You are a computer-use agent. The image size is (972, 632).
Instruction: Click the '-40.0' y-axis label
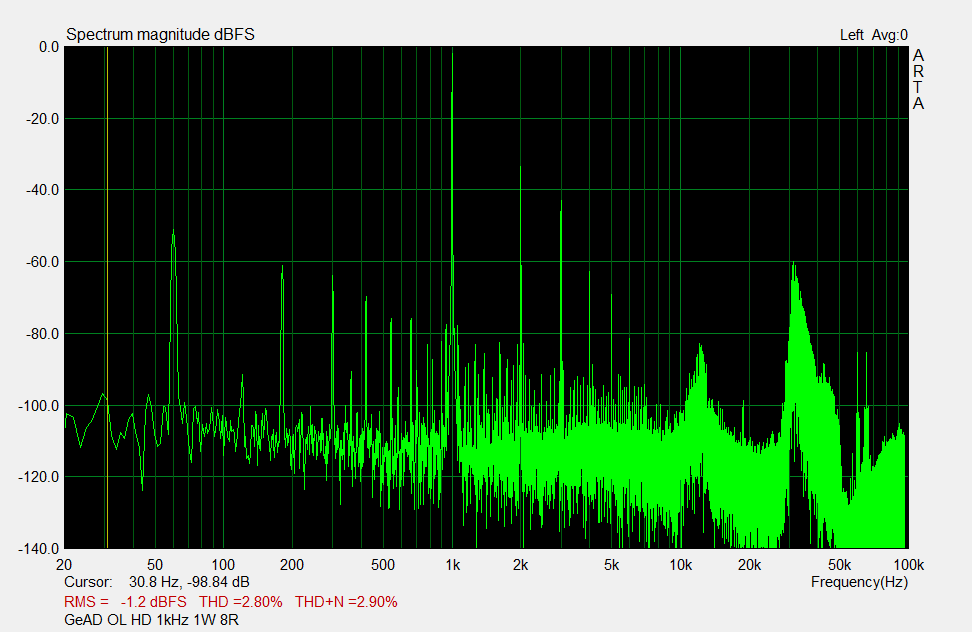click(x=43, y=190)
